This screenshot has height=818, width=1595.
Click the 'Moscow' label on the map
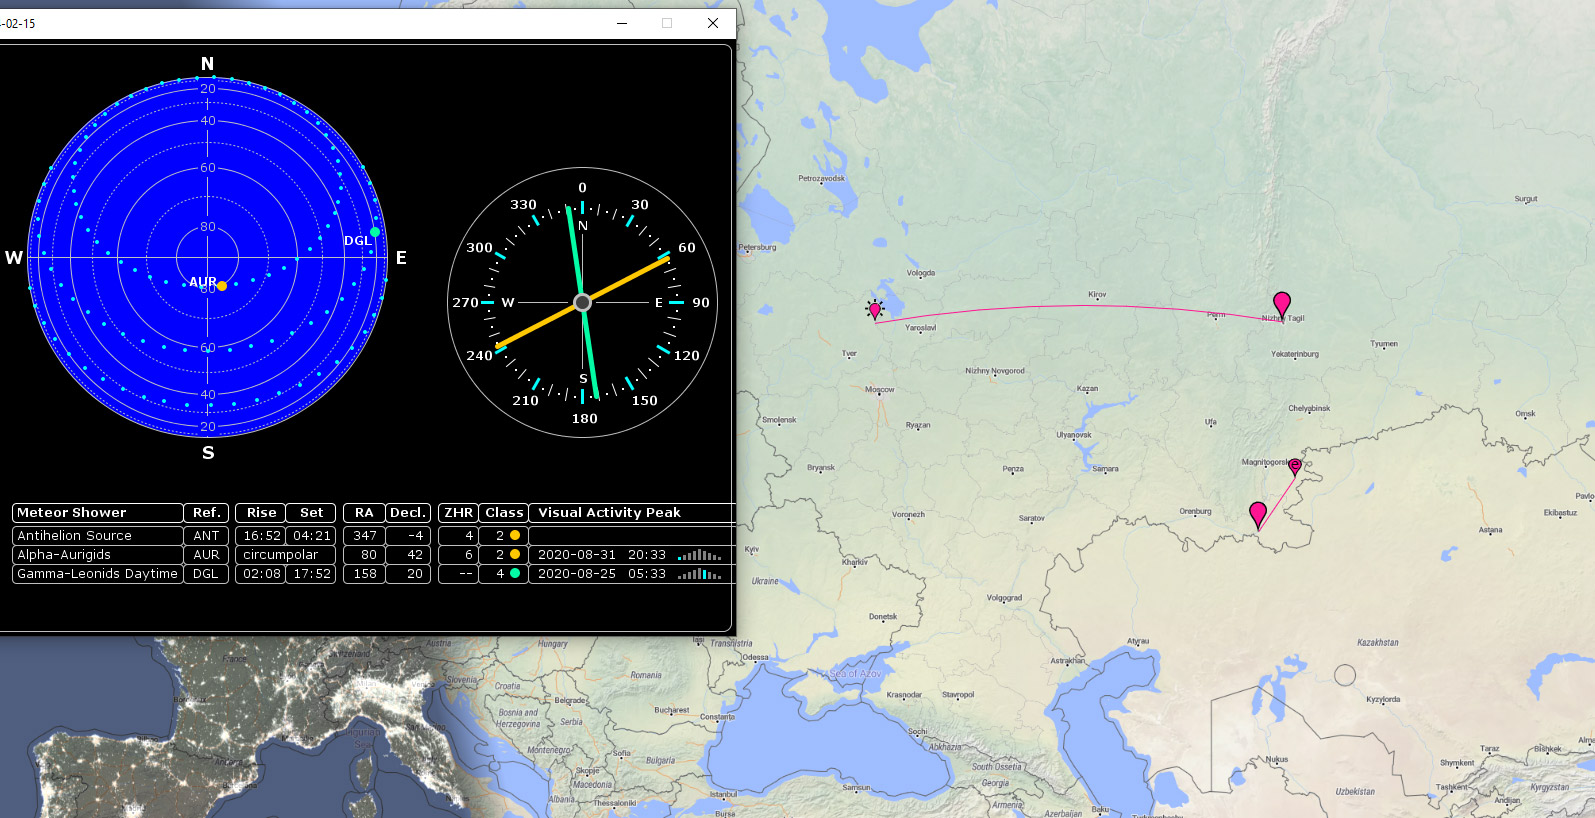880,390
